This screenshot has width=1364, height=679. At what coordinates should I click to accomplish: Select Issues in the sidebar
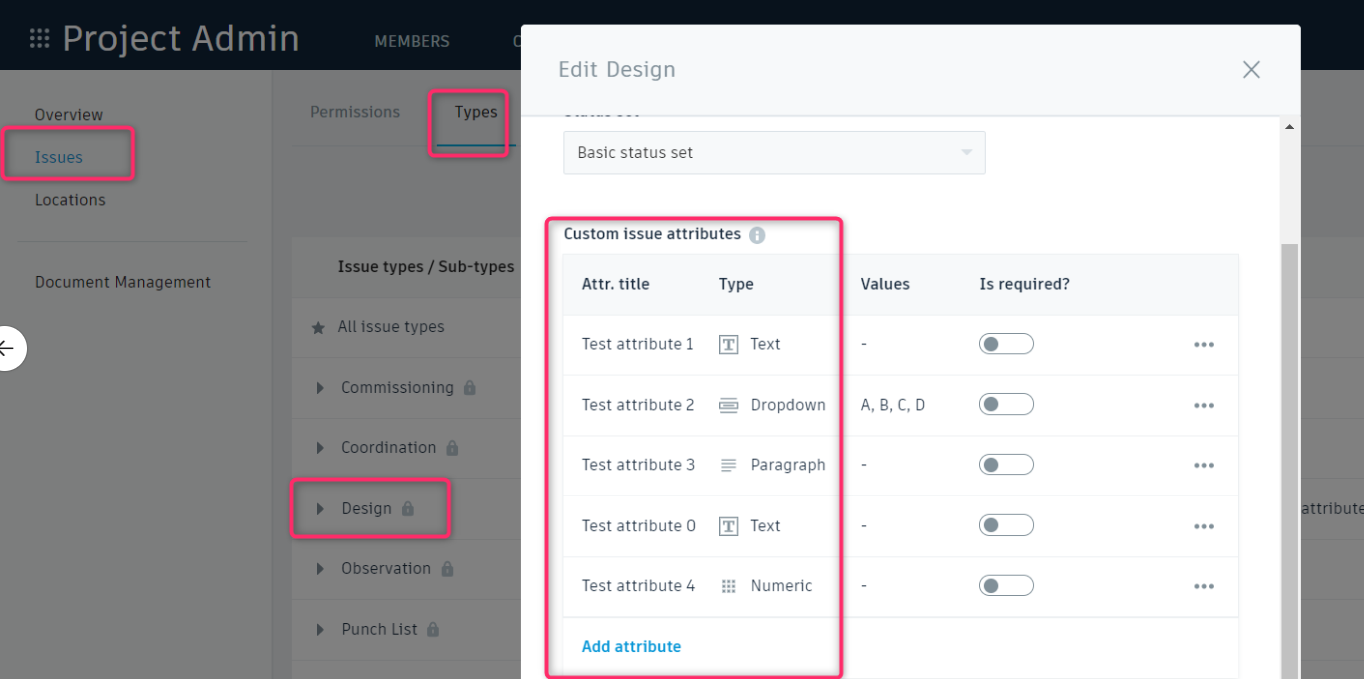58,157
